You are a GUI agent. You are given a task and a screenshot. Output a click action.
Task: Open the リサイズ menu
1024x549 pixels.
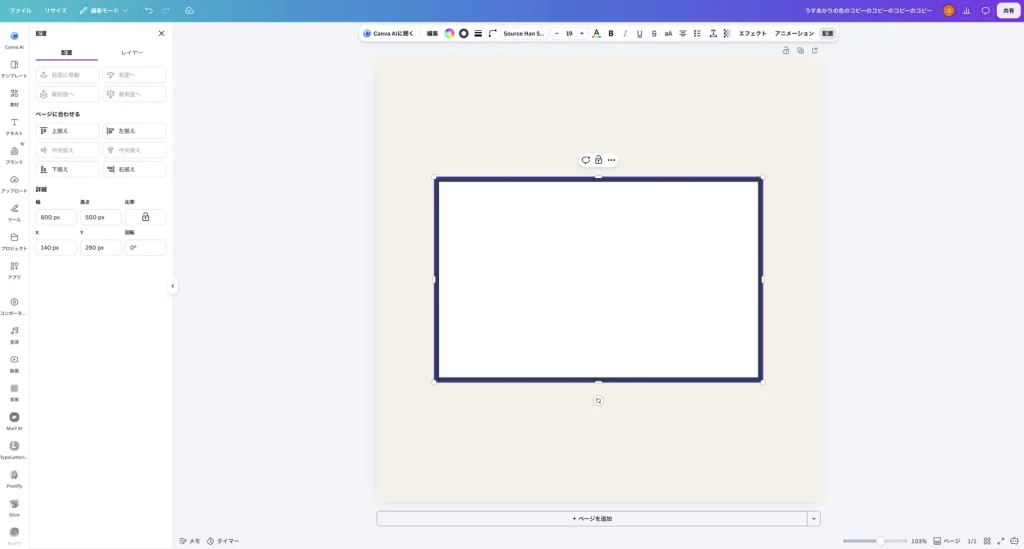click(56, 10)
